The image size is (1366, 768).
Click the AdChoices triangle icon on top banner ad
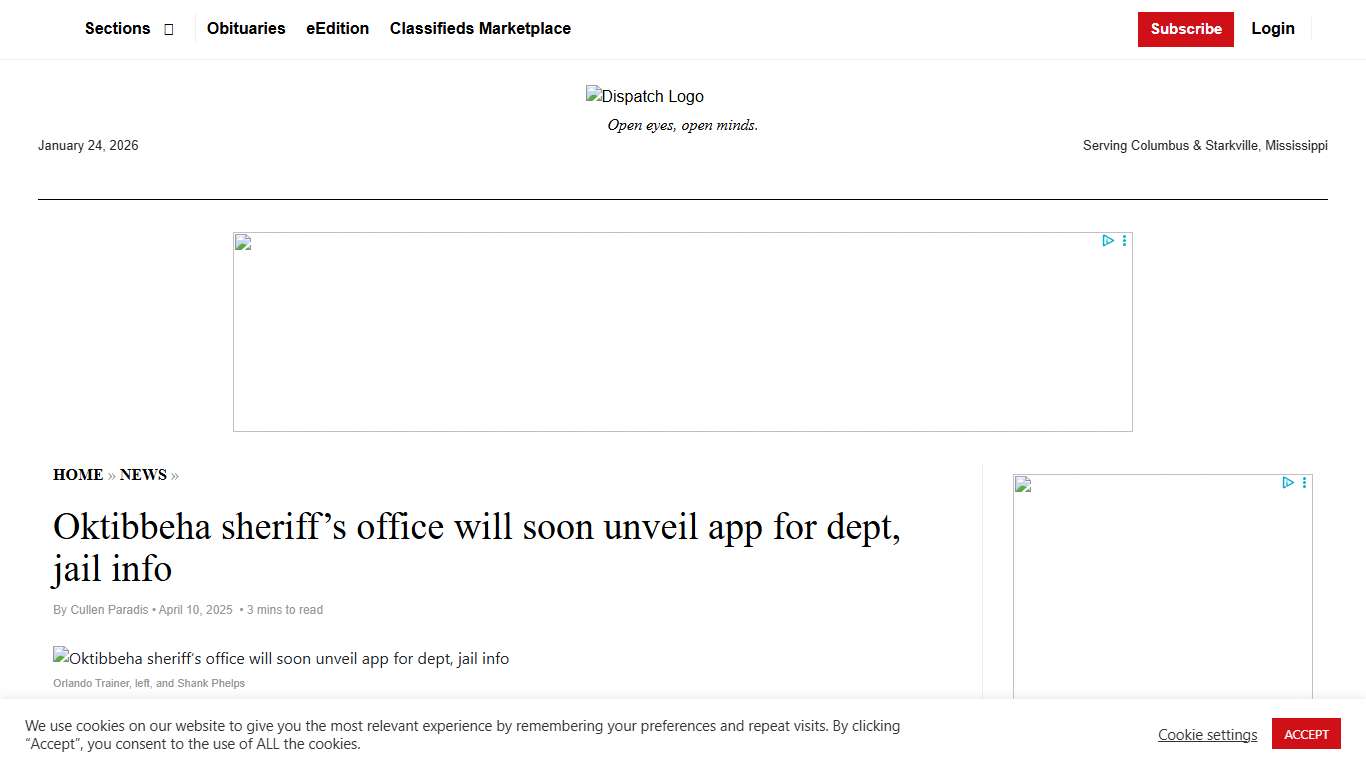(1107, 240)
